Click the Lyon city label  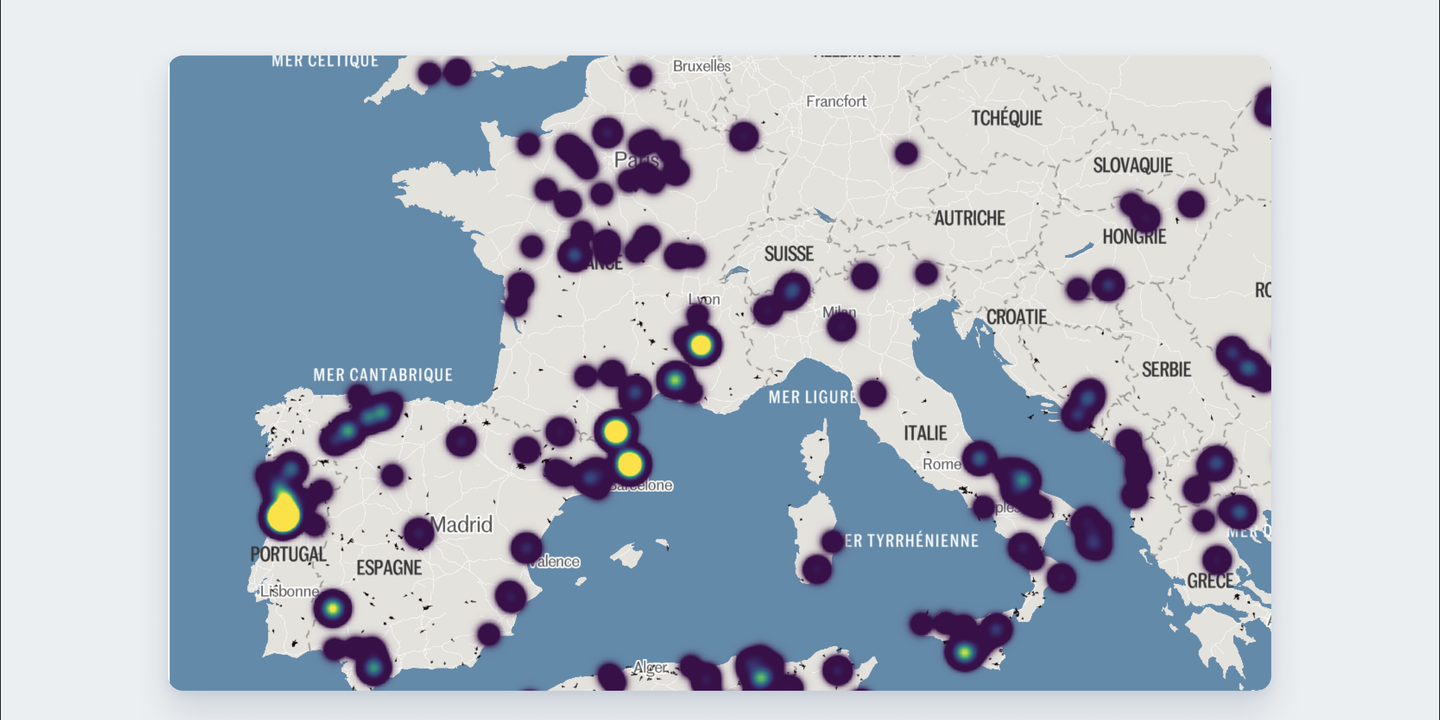[x=704, y=300]
